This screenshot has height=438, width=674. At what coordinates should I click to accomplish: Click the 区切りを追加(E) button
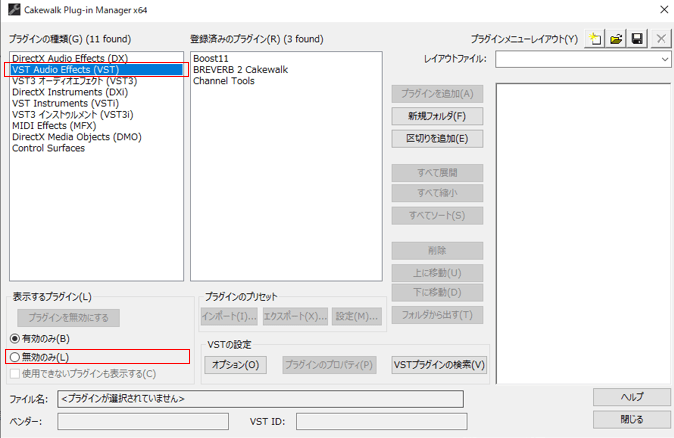437,138
